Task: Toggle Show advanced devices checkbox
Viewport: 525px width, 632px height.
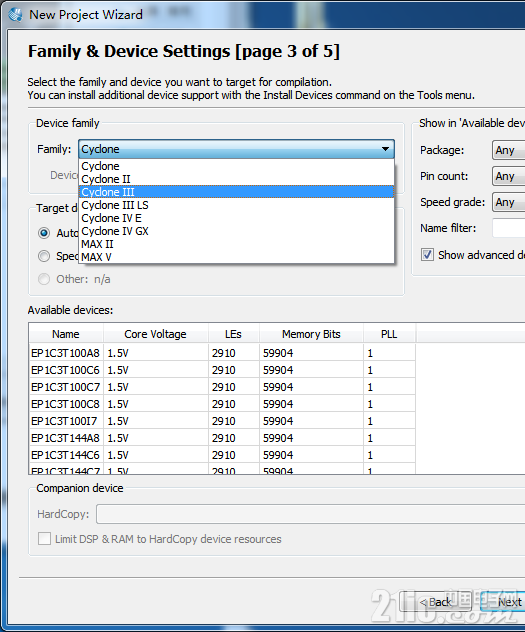Action: 427,255
